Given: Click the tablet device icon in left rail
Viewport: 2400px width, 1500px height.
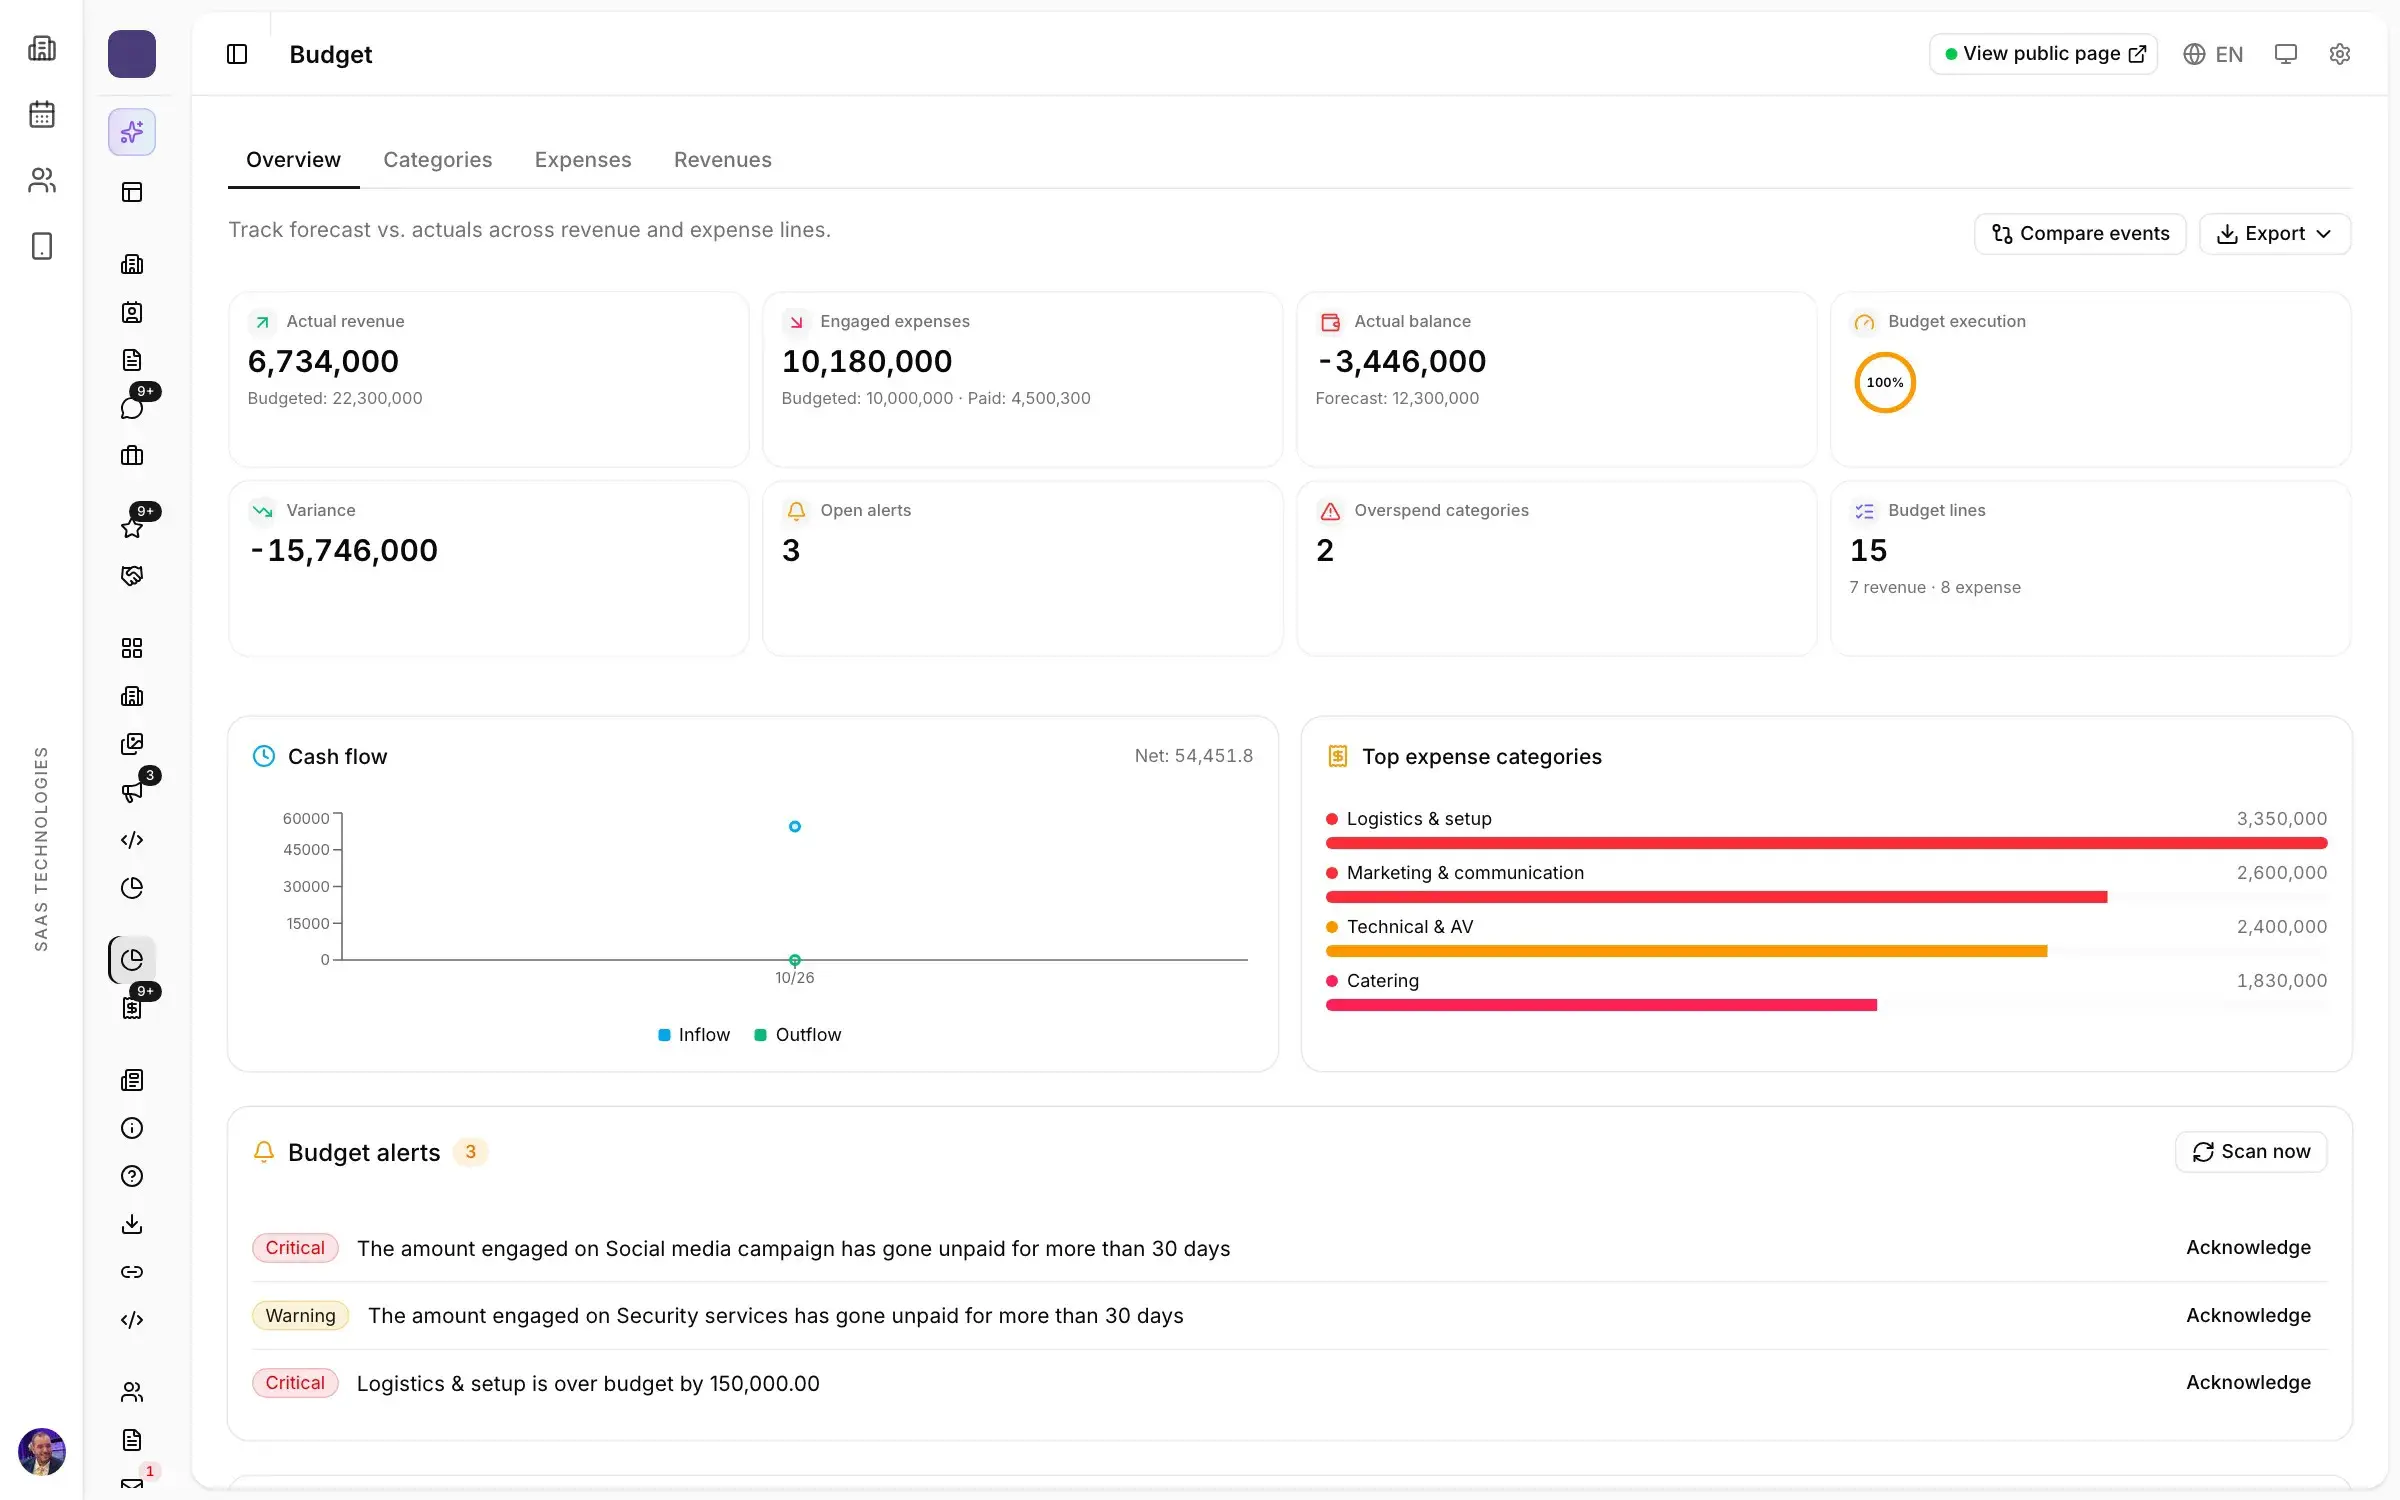Looking at the screenshot, I should pyautogui.click(x=42, y=246).
